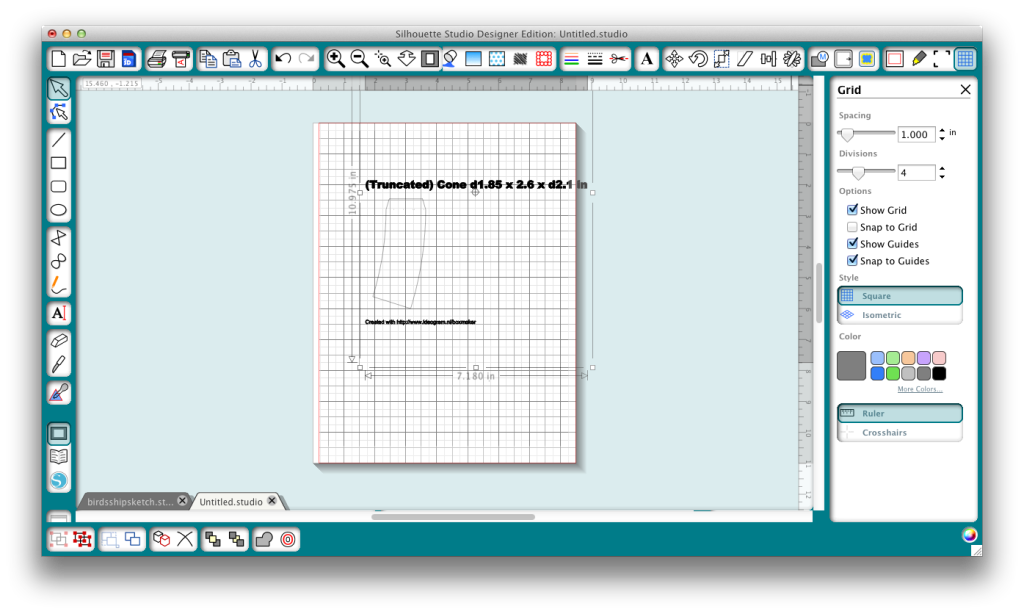This screenshot has height=614, width=1024.
Task: Select the Ellipse tool in the sidebar
Action: point(58,210)
